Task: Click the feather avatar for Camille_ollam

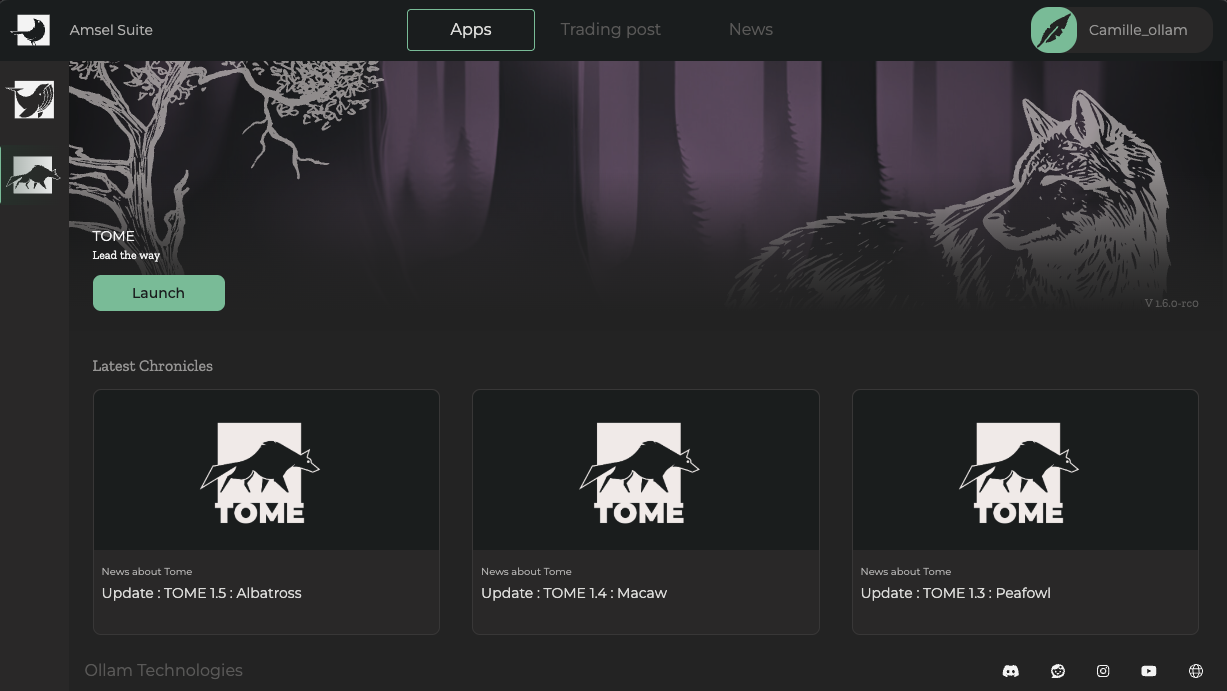Action: [1054, 30]
